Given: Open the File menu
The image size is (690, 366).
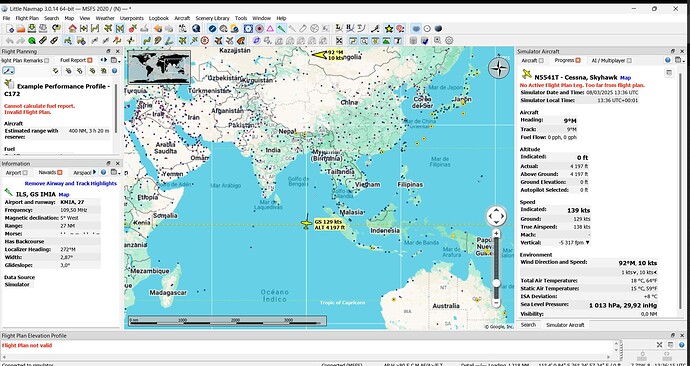Looking at the screenshot, I should [x=6, y=18].
